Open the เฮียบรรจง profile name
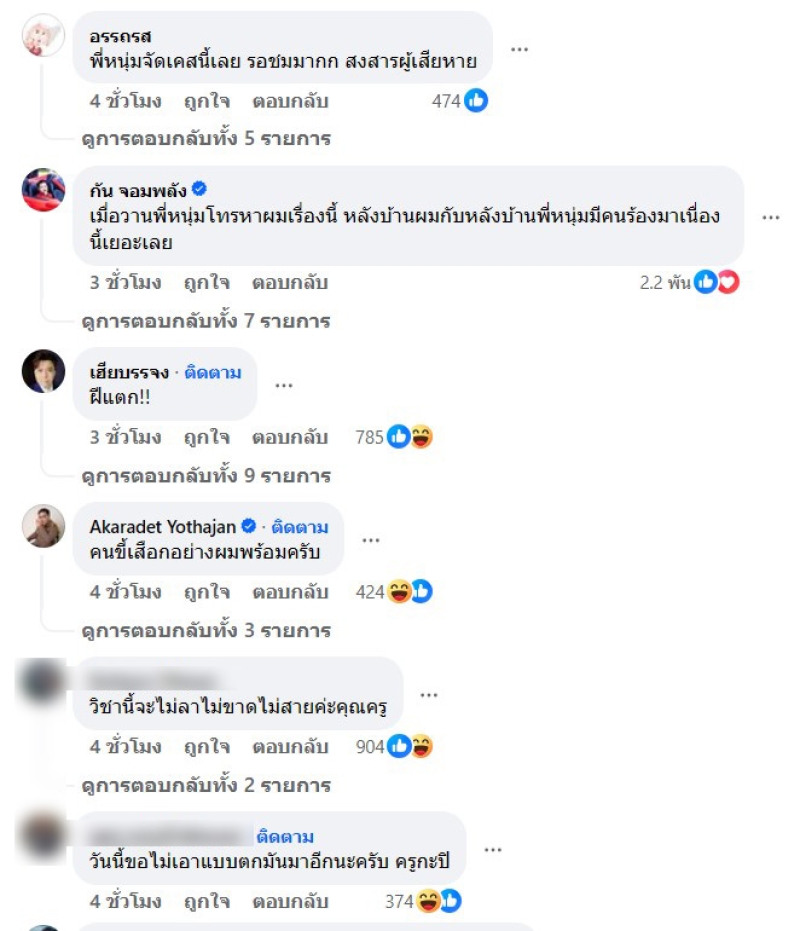The width and height of the screenshot is (800, 931). pyautogui.click(x=129, y=372)
